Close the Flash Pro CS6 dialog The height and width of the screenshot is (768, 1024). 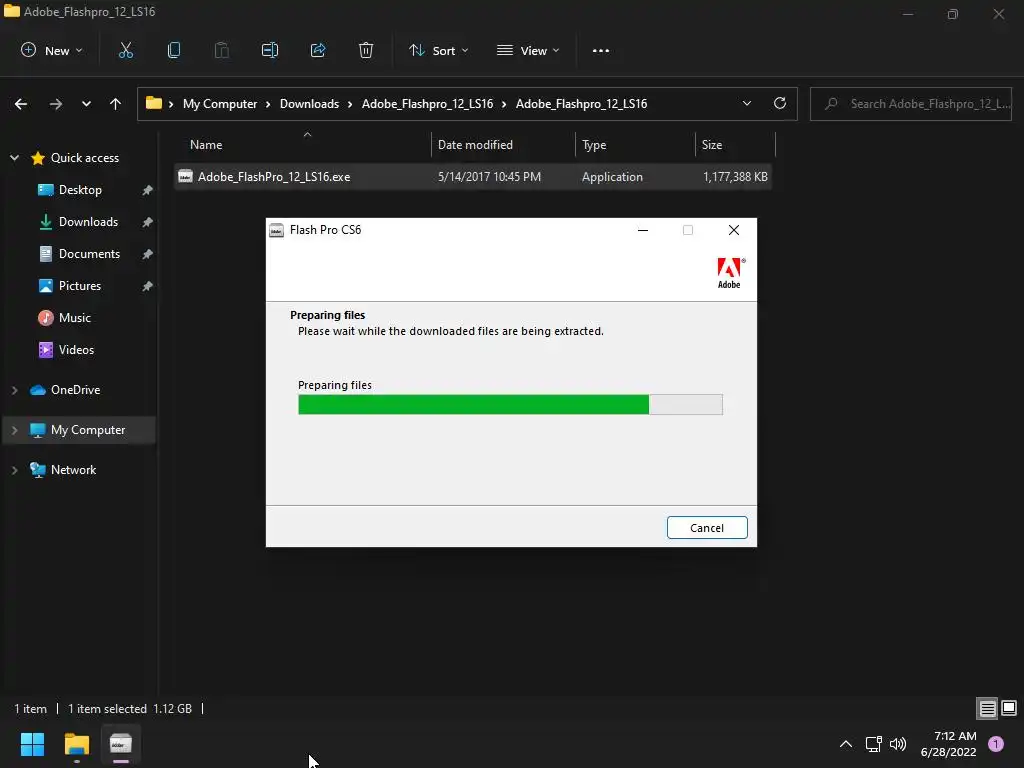point(734,230)
